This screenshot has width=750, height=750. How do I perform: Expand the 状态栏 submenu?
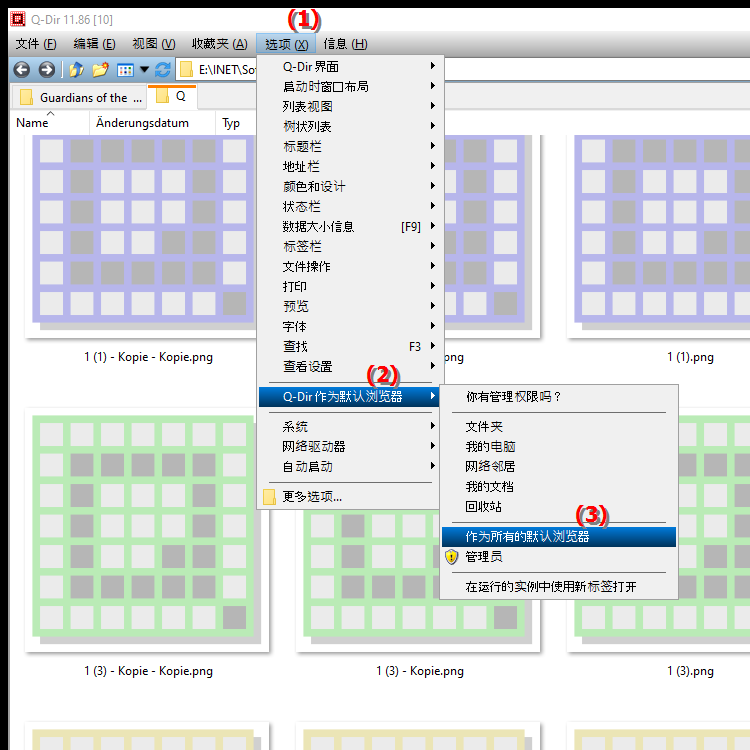tap(350, 207)
